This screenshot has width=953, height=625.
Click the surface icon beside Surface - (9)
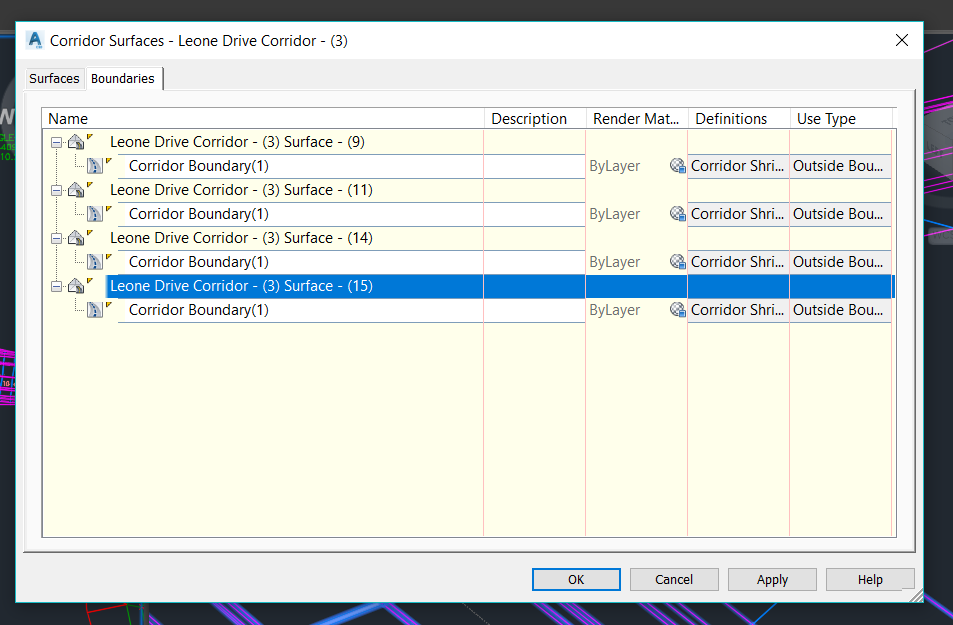pos(75,141)
